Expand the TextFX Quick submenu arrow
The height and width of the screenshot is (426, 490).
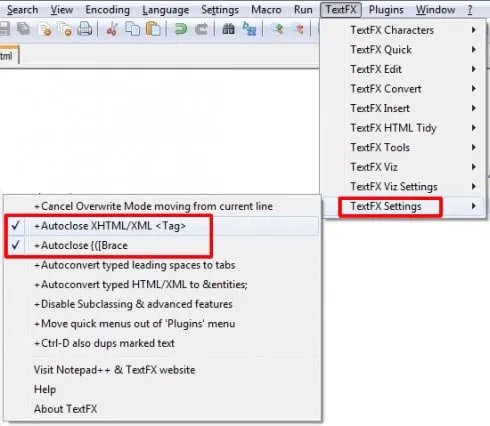click(474, 50)
